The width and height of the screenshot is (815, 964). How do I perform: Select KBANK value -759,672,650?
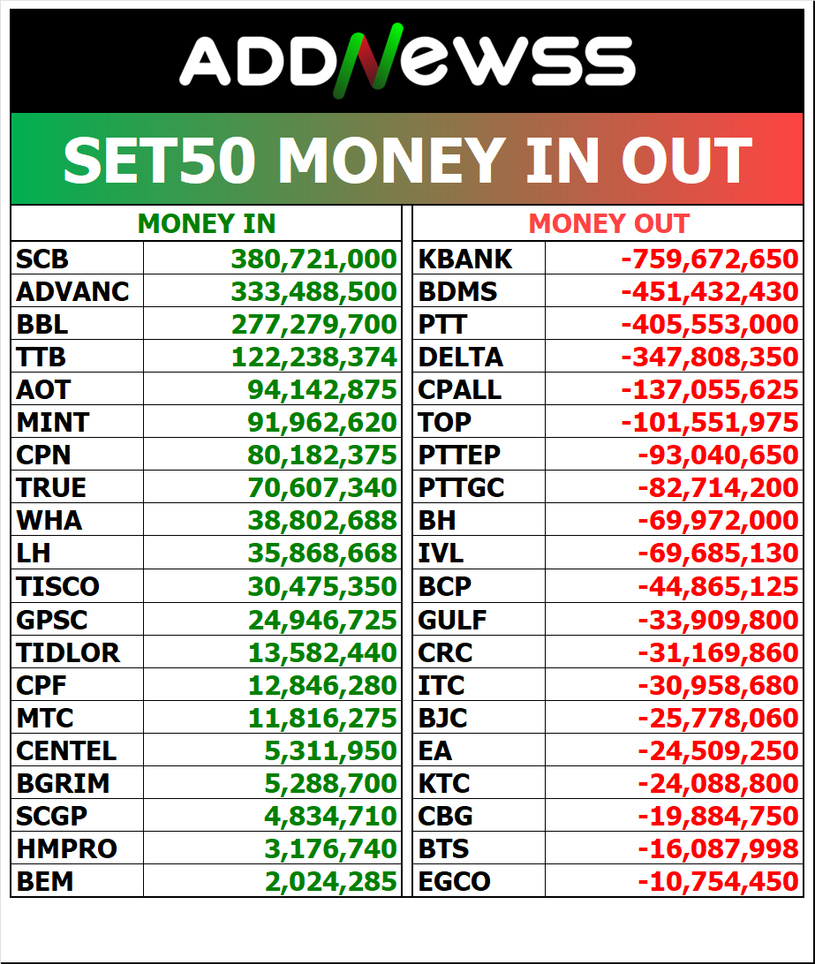[x=710, y=259]
